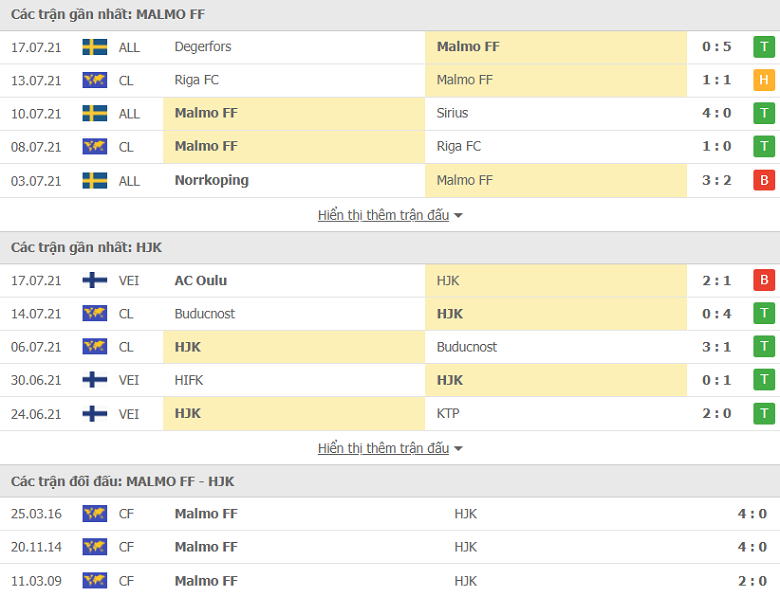Click dropdown arrow under Malmo FF matches

point(458,216)
